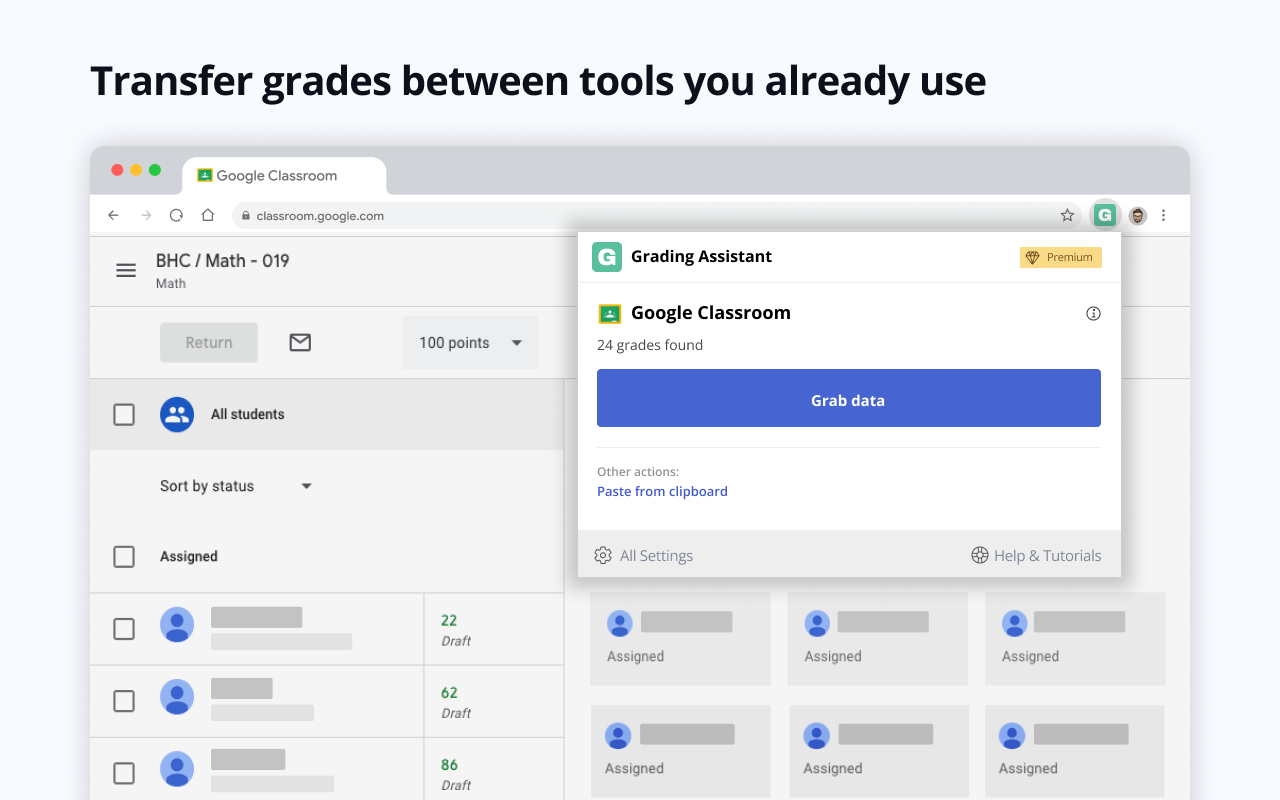Bookmark this page with the star icon
1280x800 pixels.
tap(1067, 215)
